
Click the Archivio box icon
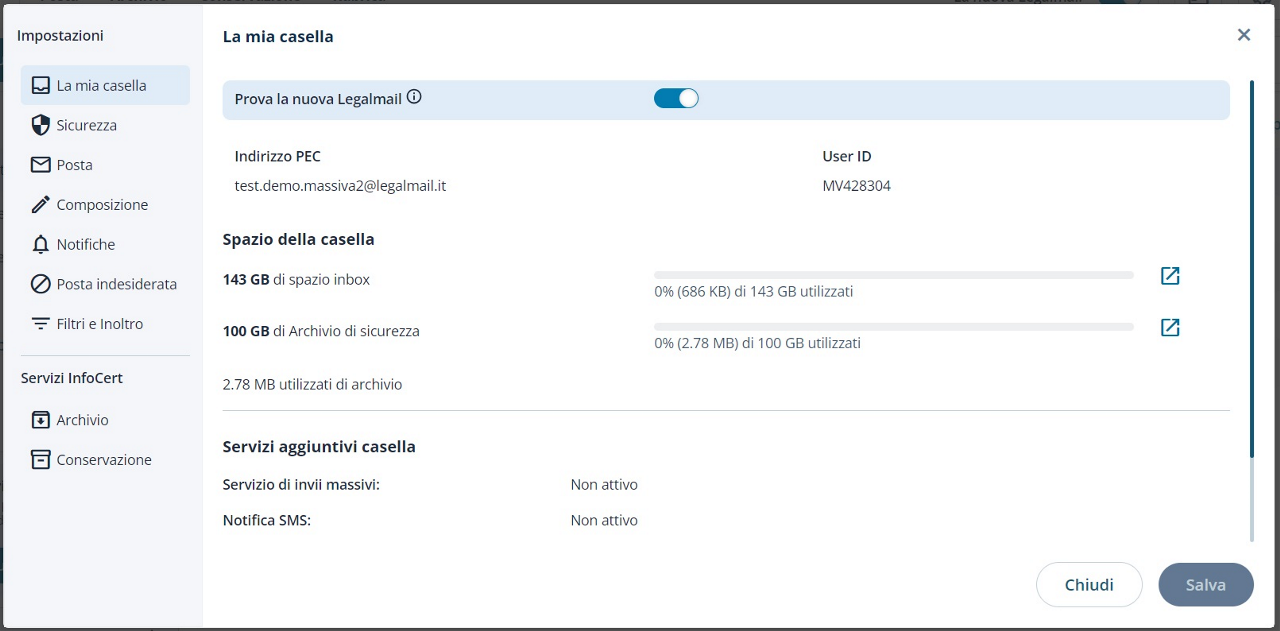tap(41, 420)
